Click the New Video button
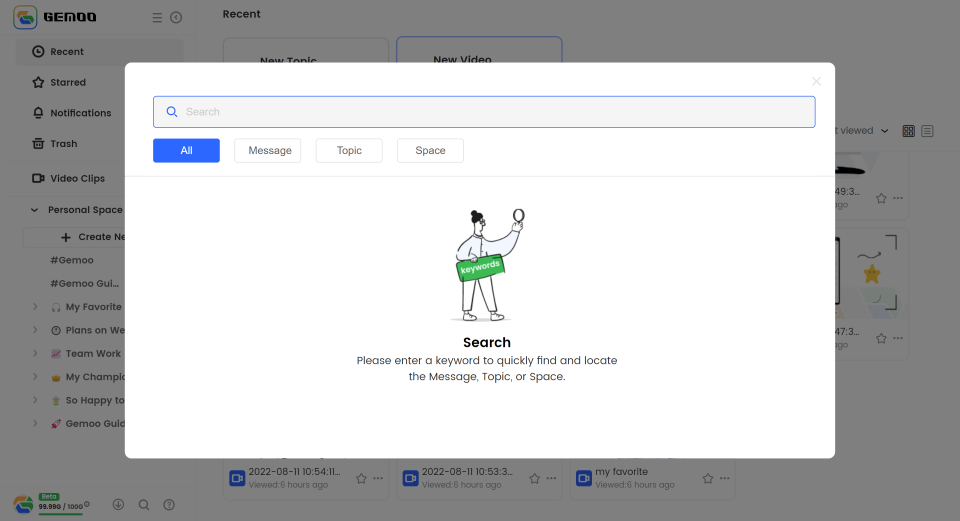Viewport: 960px width, 521px height. (479, 50)
